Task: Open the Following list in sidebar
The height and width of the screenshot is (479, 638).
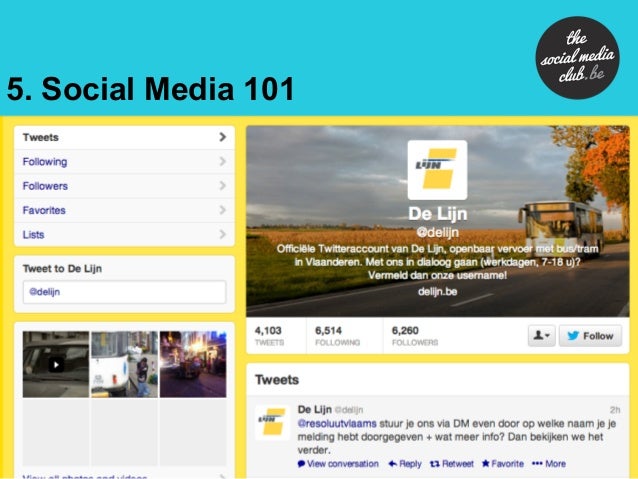Action: pos(124,162)
